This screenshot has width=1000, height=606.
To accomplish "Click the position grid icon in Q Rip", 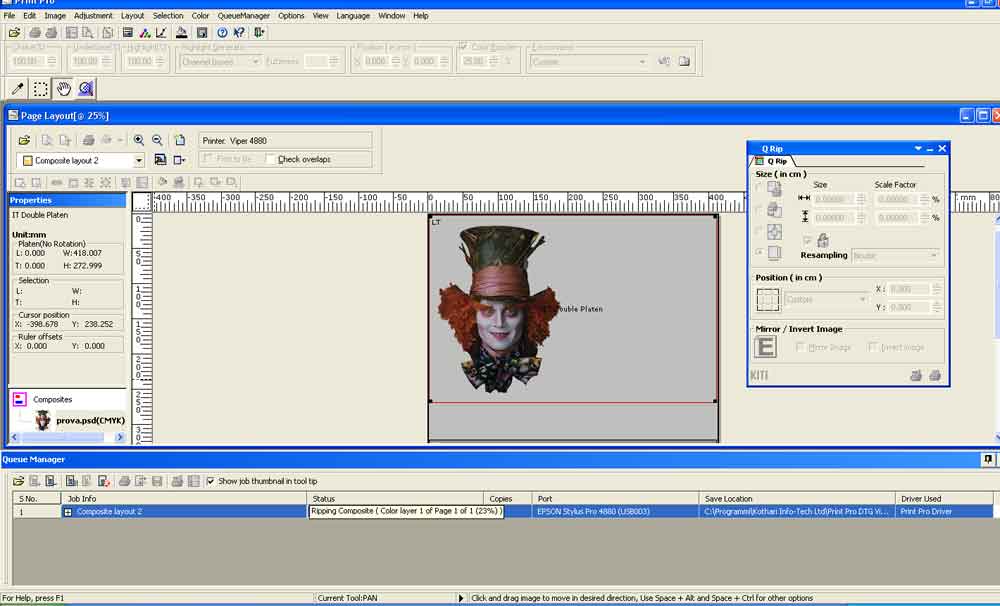I will pos(768,299).
